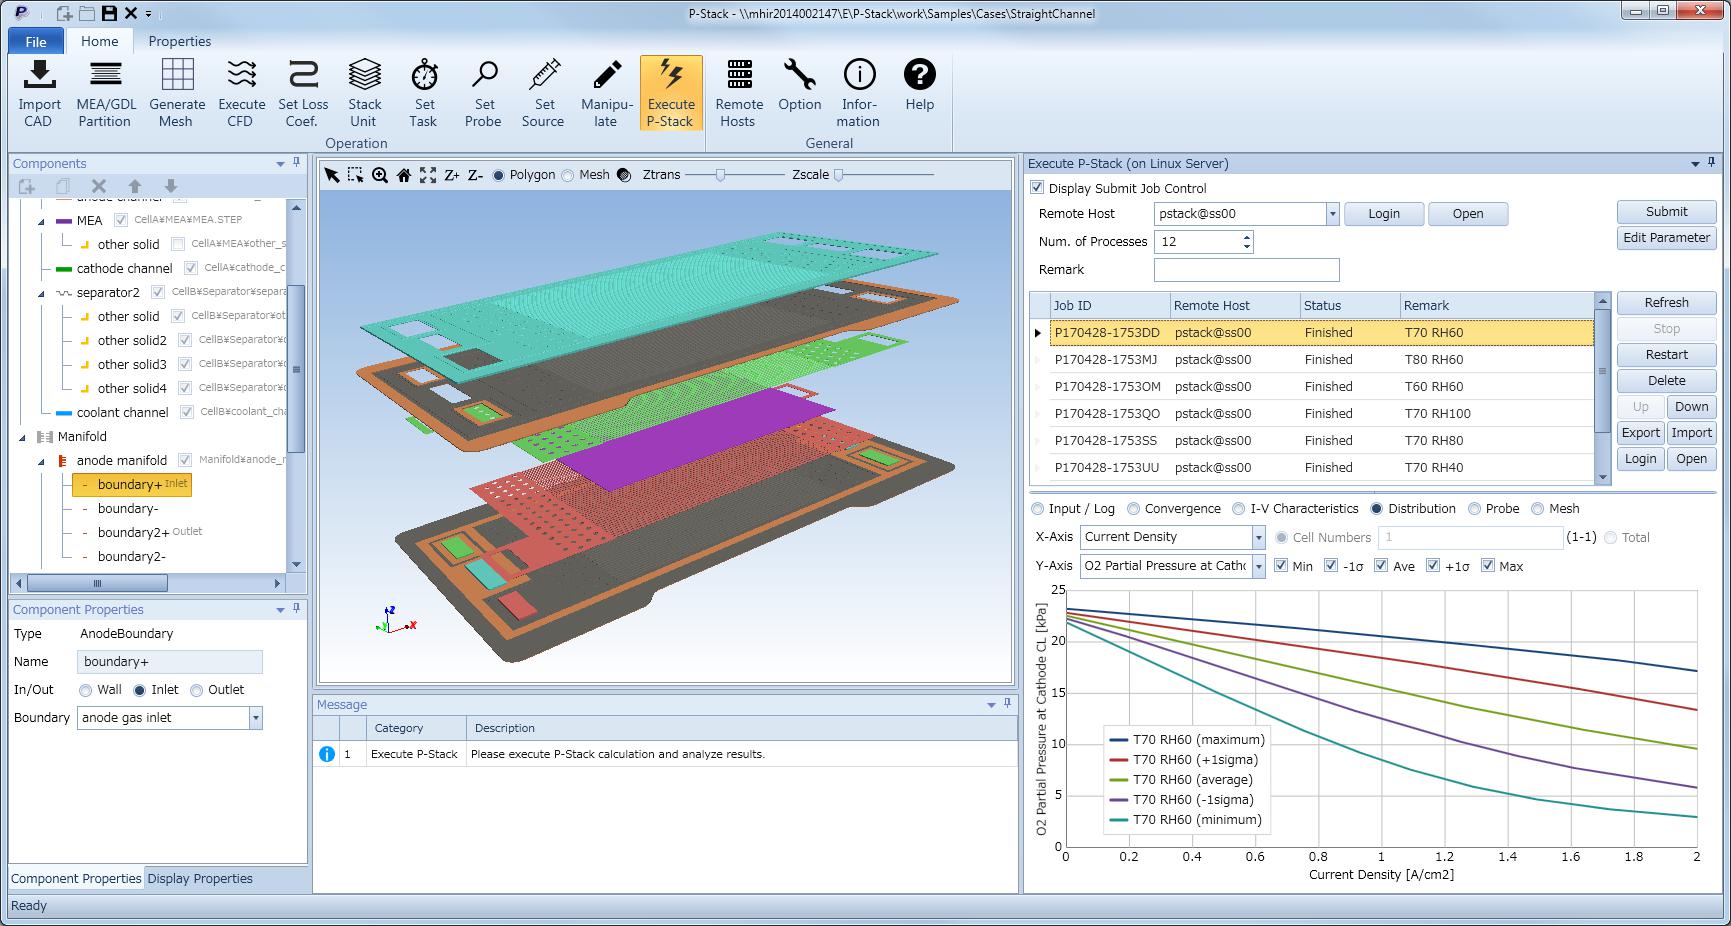Click the Edit Parameter button
This screenshot has height=926, width=1731.
pyautogui.click(x=1666, y=238)
